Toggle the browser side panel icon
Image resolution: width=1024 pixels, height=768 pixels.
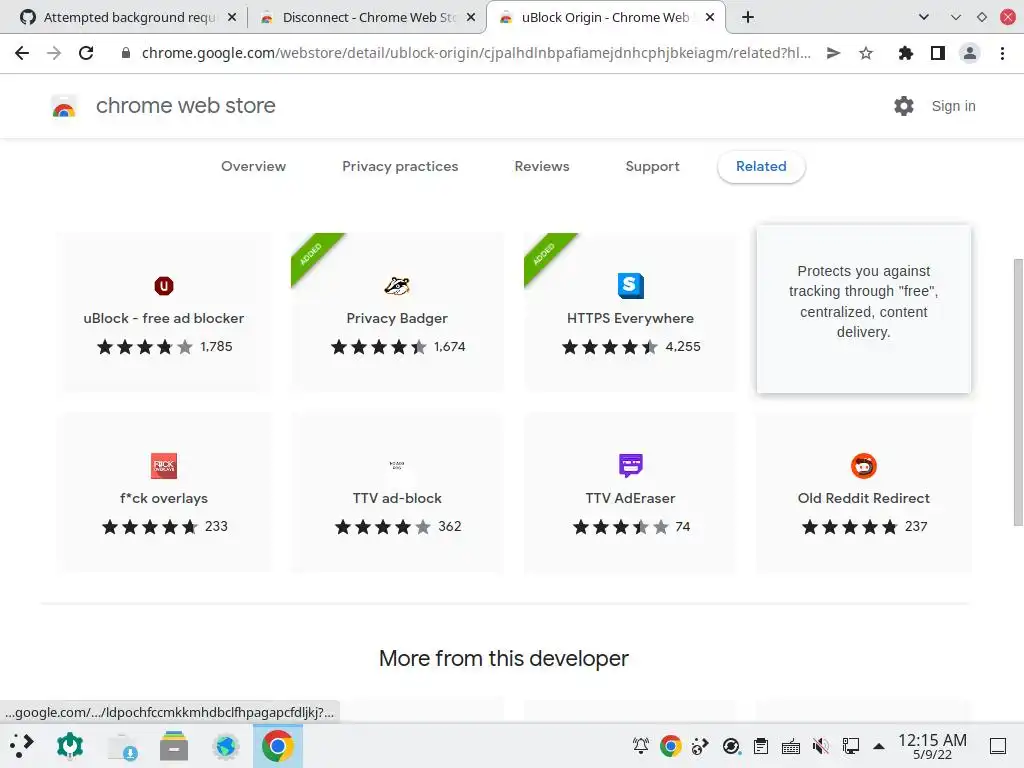point(938,53)
